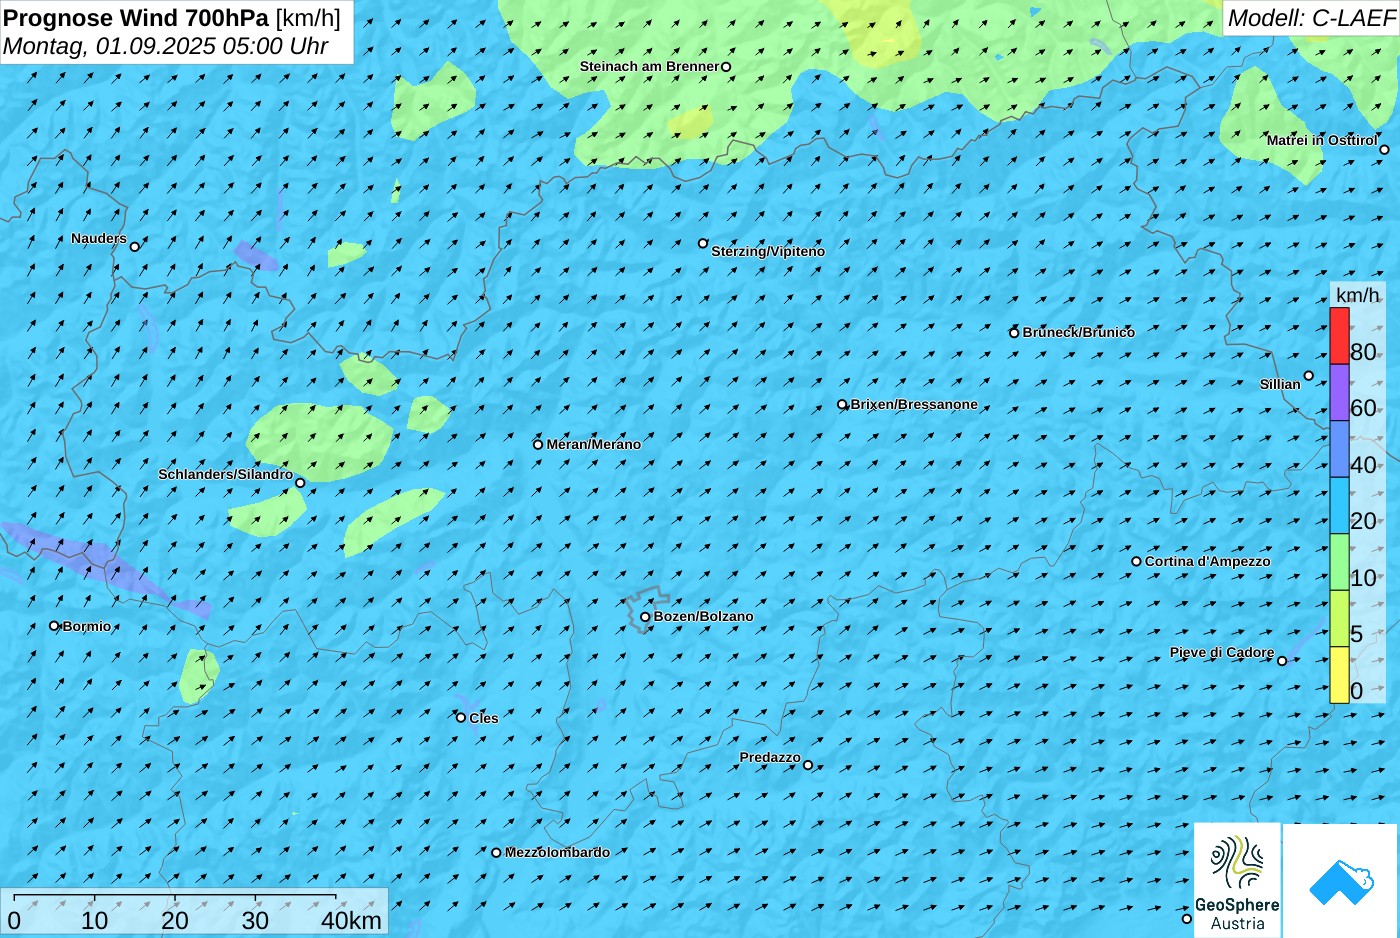Click the Mezzolombardo city marker

tap(496, 853)
